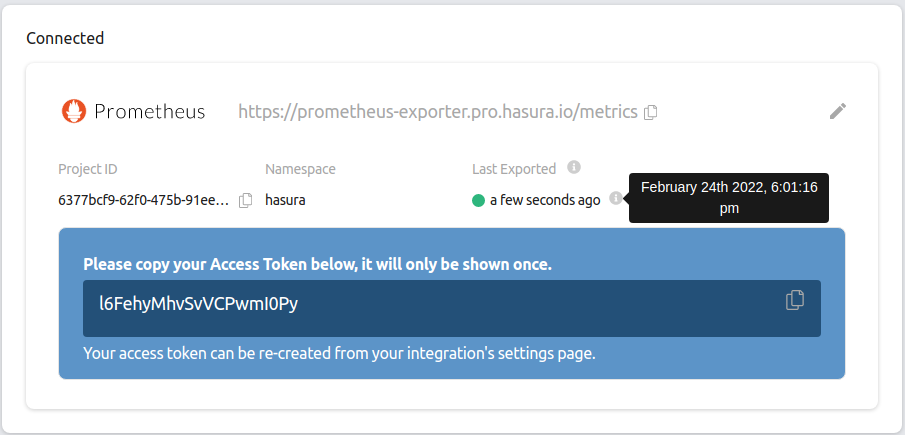This screenshot has width=905, height=435.
Task: Click the 'Prometheus' integration name
Action: (150, 111)
